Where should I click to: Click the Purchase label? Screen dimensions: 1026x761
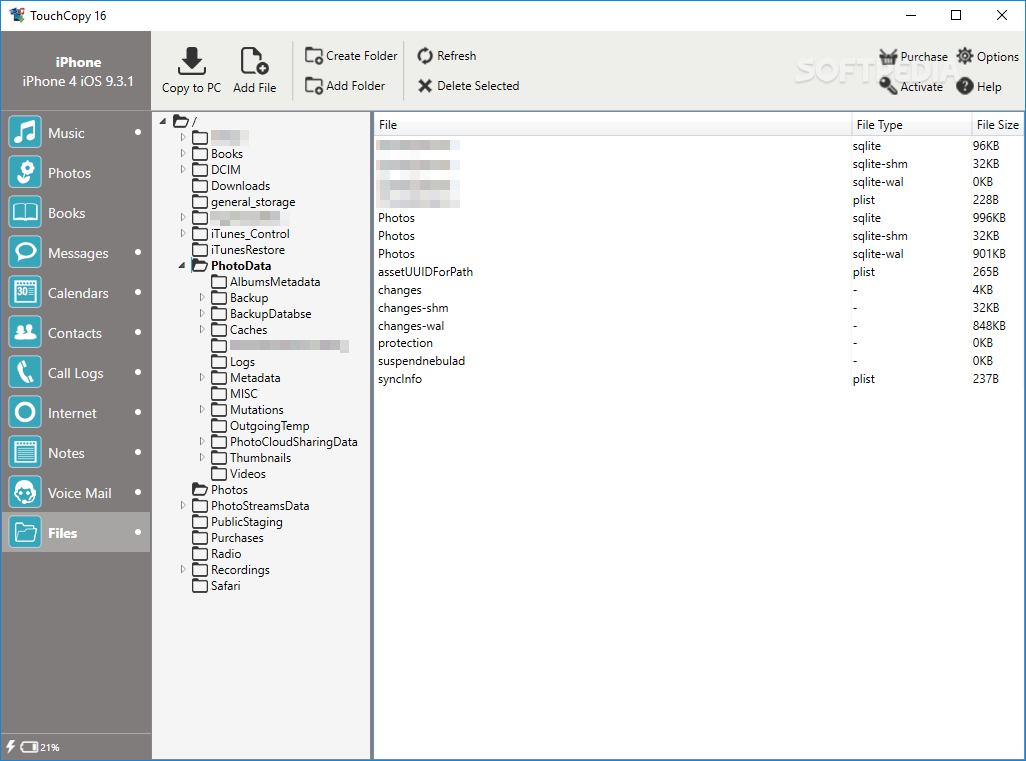click(x=924, y=56)
